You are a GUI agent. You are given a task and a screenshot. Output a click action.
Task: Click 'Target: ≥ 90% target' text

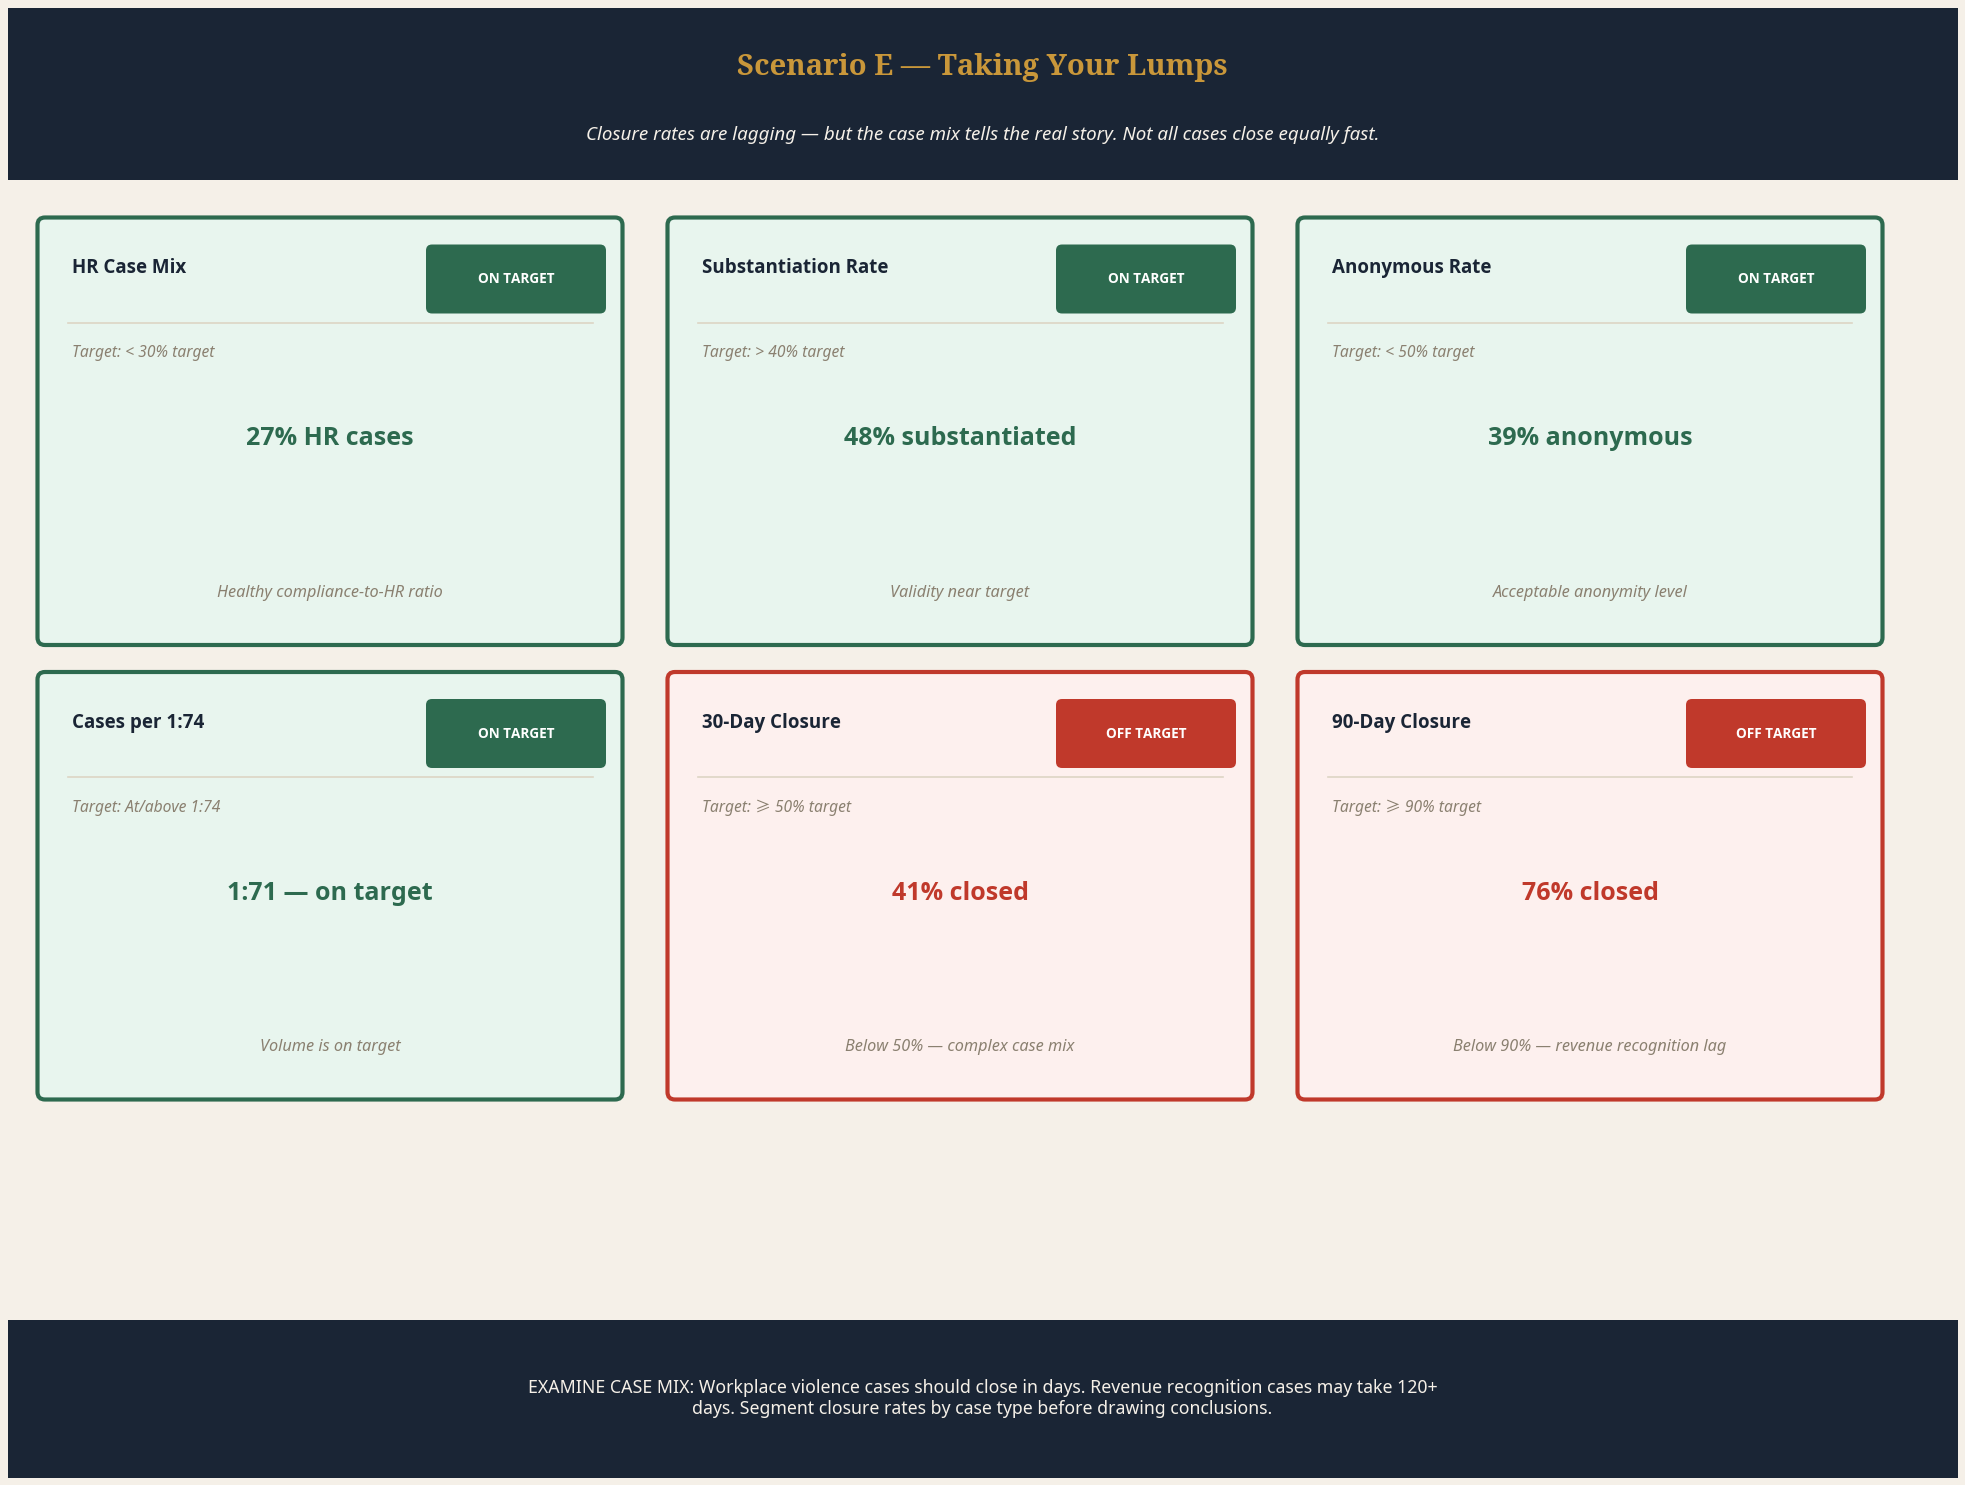1406,806
